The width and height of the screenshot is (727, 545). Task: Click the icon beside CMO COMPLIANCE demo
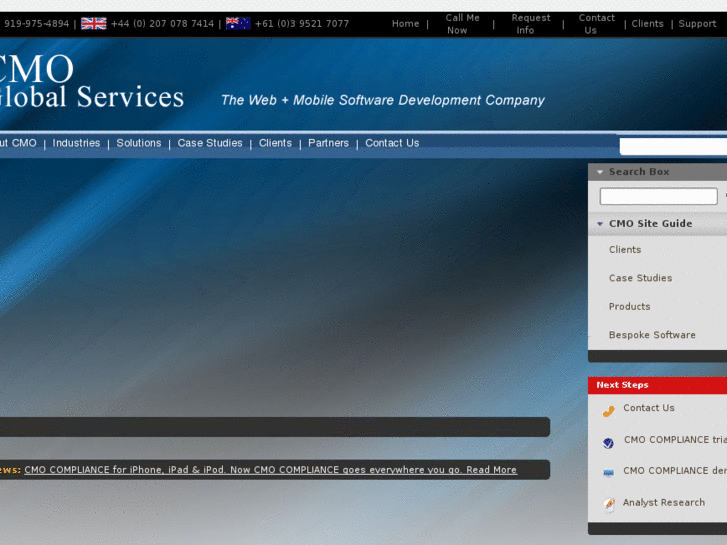point(608,473)
